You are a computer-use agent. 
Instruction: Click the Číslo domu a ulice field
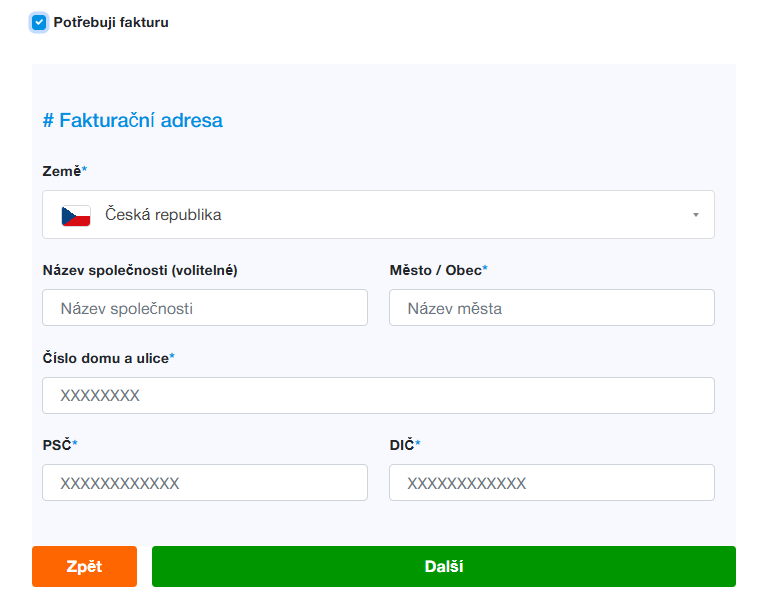click(378, 396)
